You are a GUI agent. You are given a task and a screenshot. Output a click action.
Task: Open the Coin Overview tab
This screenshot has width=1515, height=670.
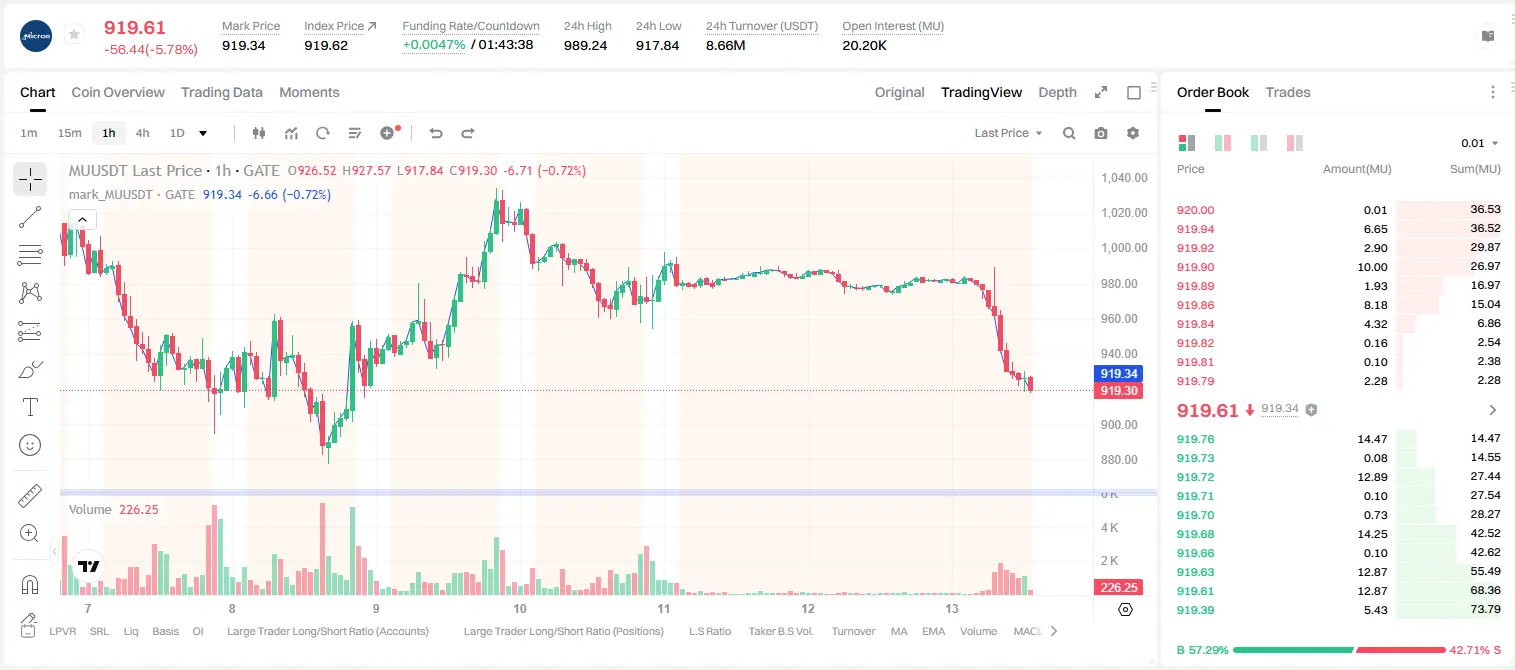pyautogui.click(x=118, y=92)
